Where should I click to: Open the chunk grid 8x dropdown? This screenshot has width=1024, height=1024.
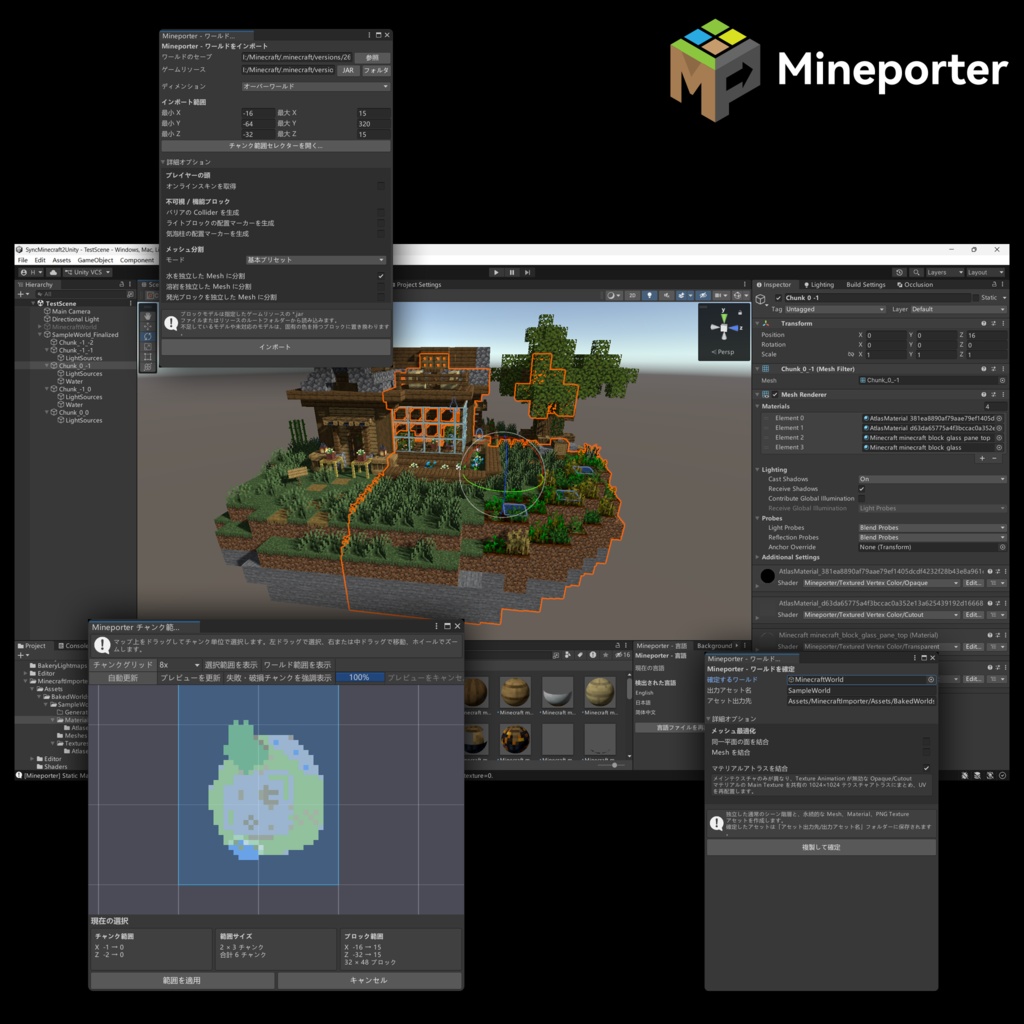179,665
